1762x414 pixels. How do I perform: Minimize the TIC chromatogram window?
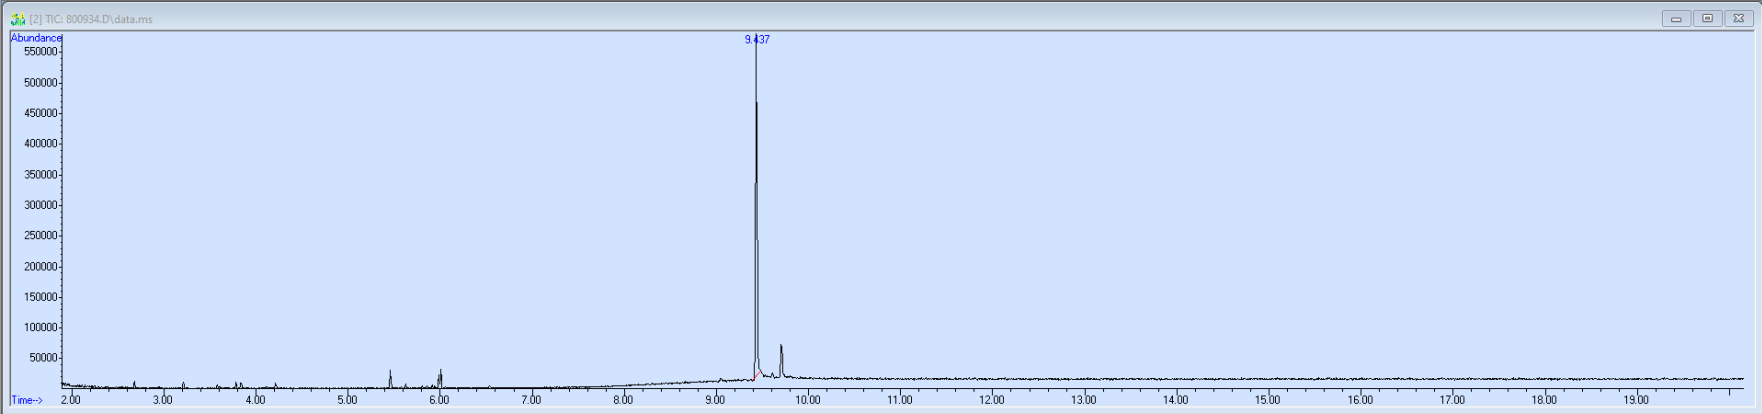tap(1676, 18)
